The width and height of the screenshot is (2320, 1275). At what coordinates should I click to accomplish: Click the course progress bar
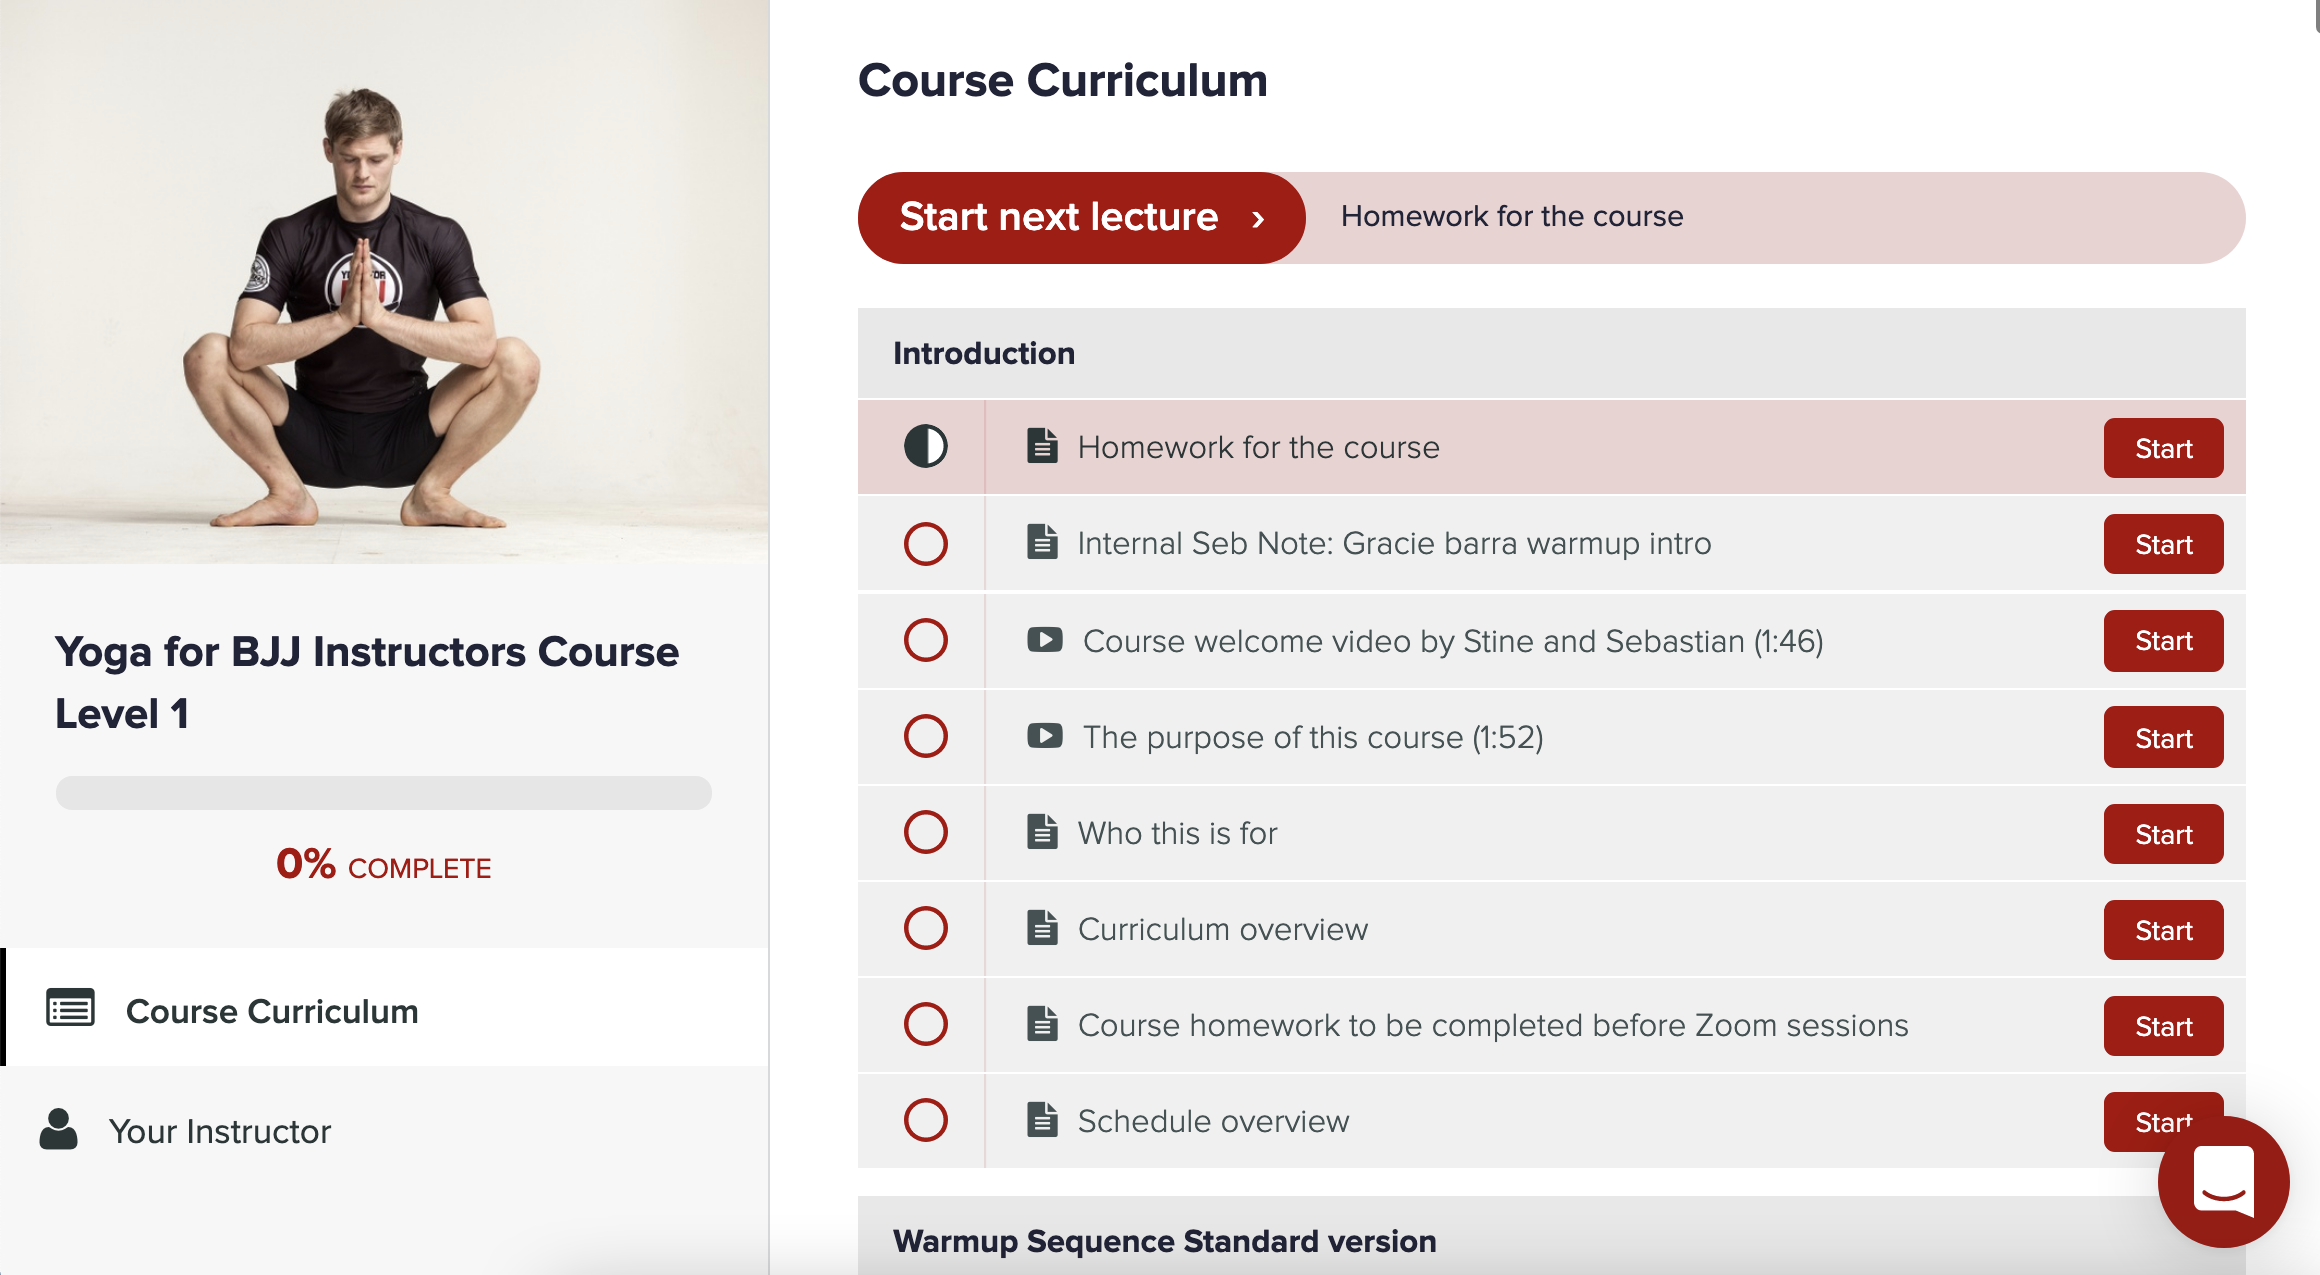pyautogui.click(x=384, y=793)
